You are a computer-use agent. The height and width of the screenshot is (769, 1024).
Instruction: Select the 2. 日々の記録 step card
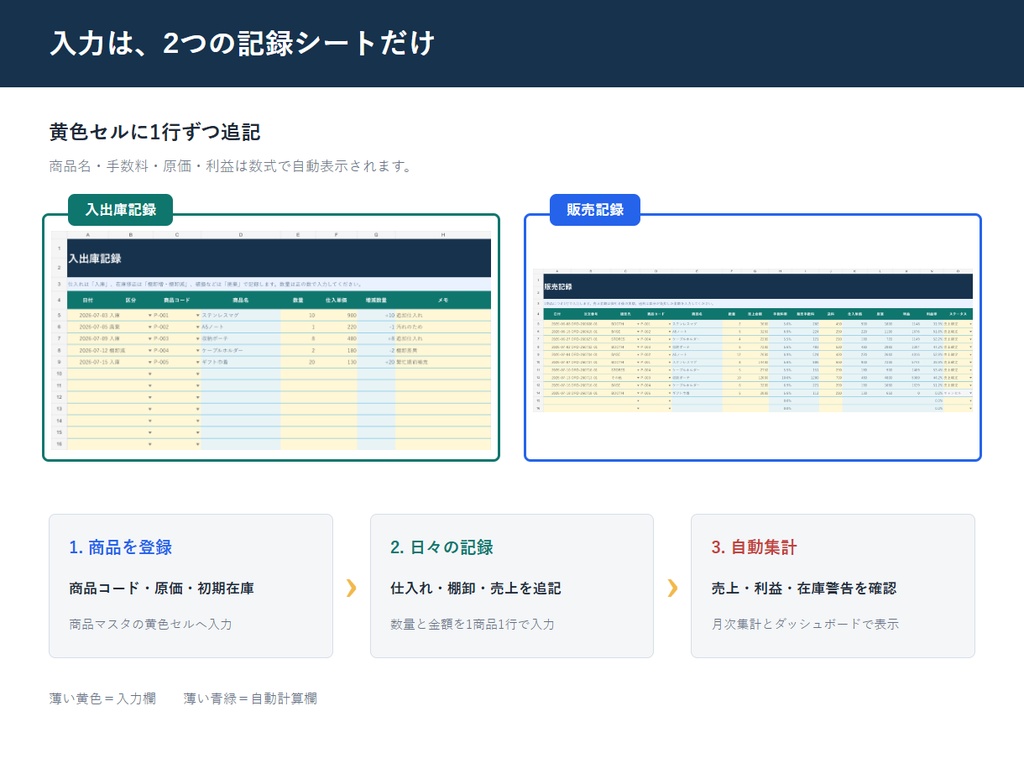point(512,586)
